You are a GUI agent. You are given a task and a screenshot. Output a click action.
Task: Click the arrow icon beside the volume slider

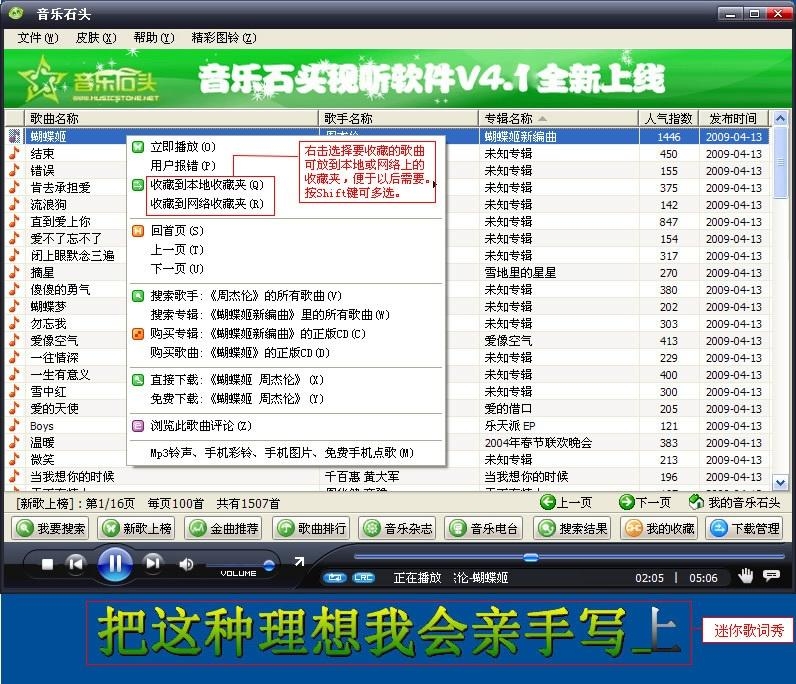(299, 560)
